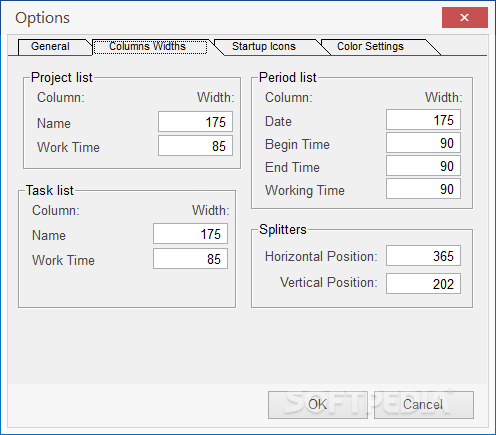Click the Working Time width field
This screenshot has height=435, width=496.
point(423,189)
